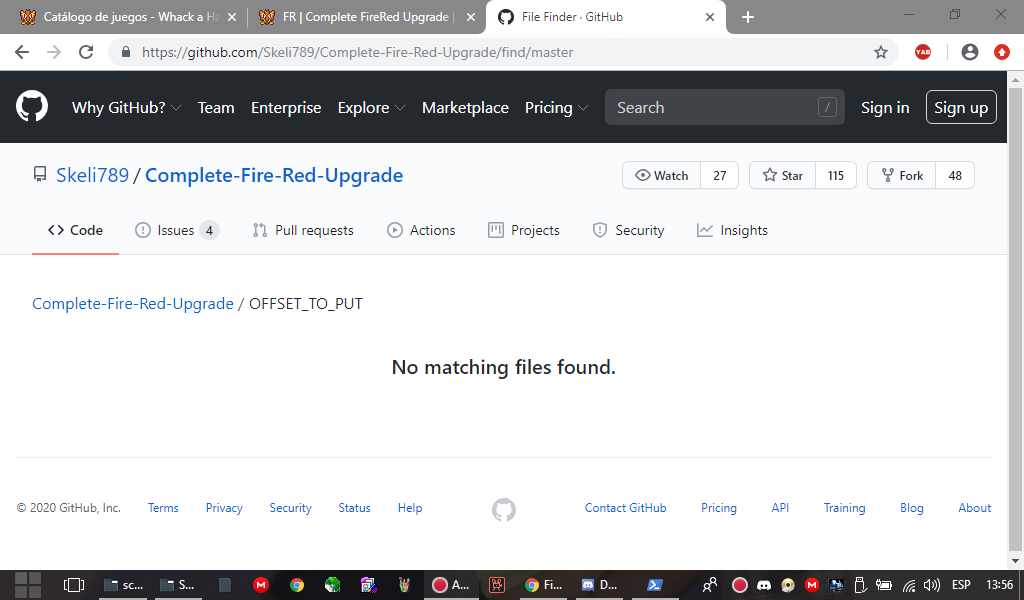
Task: Expand the Pricing dropdown menu
Action: click(x=557, y=108)
